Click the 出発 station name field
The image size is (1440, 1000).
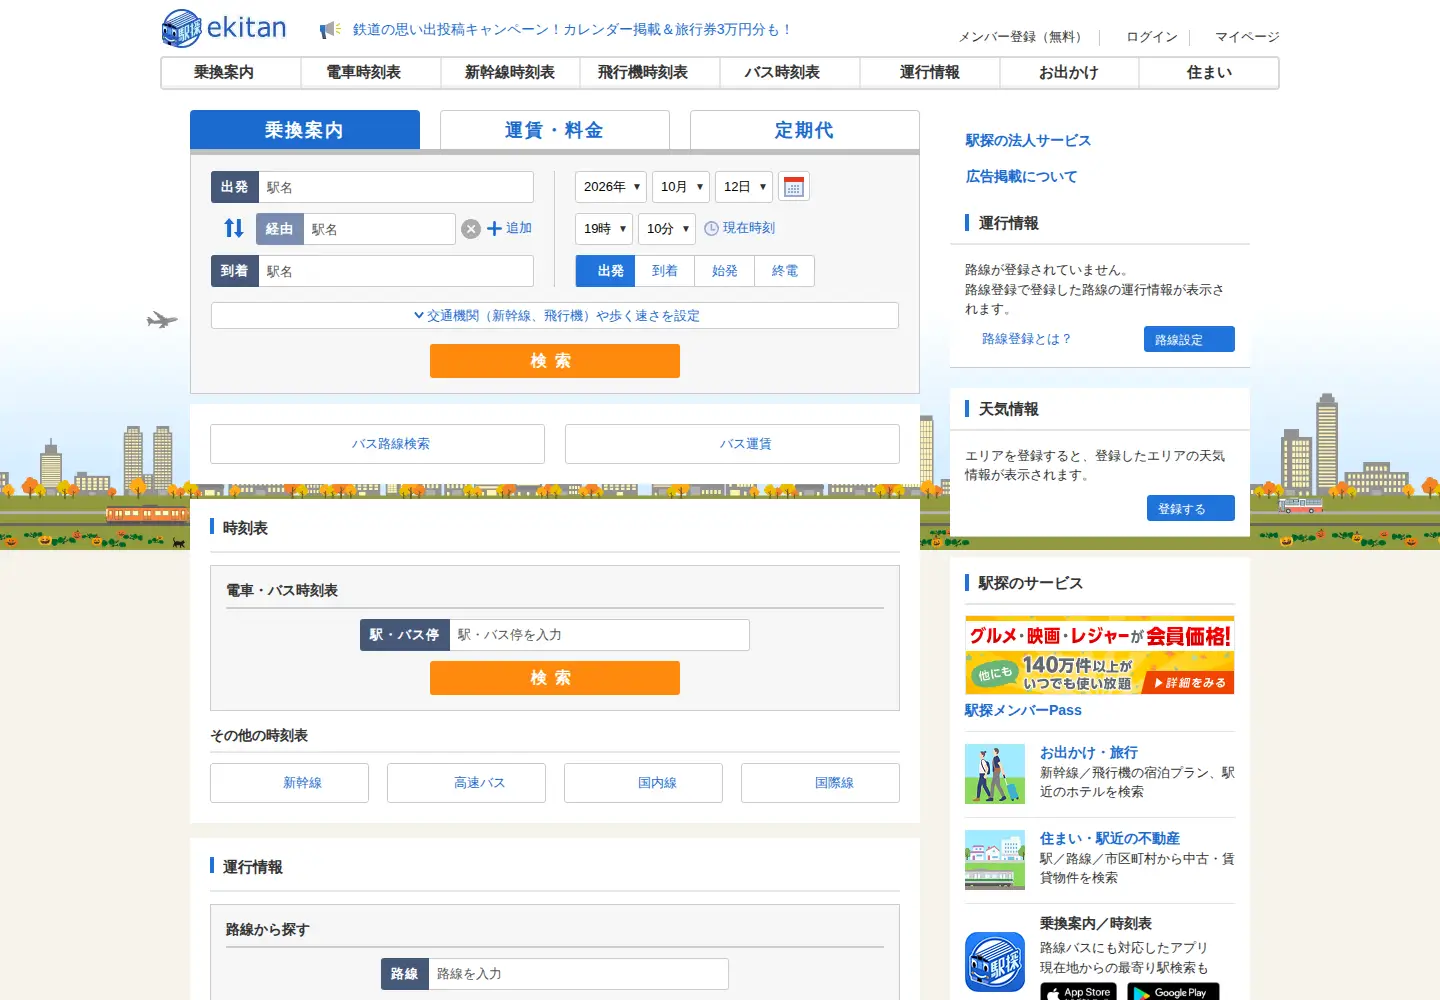(396, 187)
